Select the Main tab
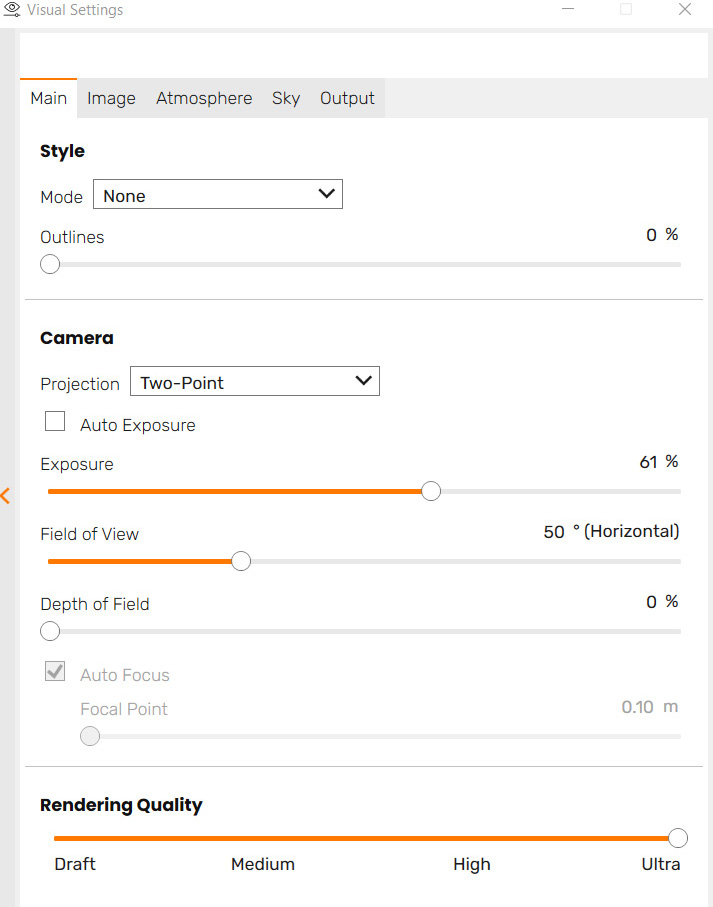 point(49,98)
